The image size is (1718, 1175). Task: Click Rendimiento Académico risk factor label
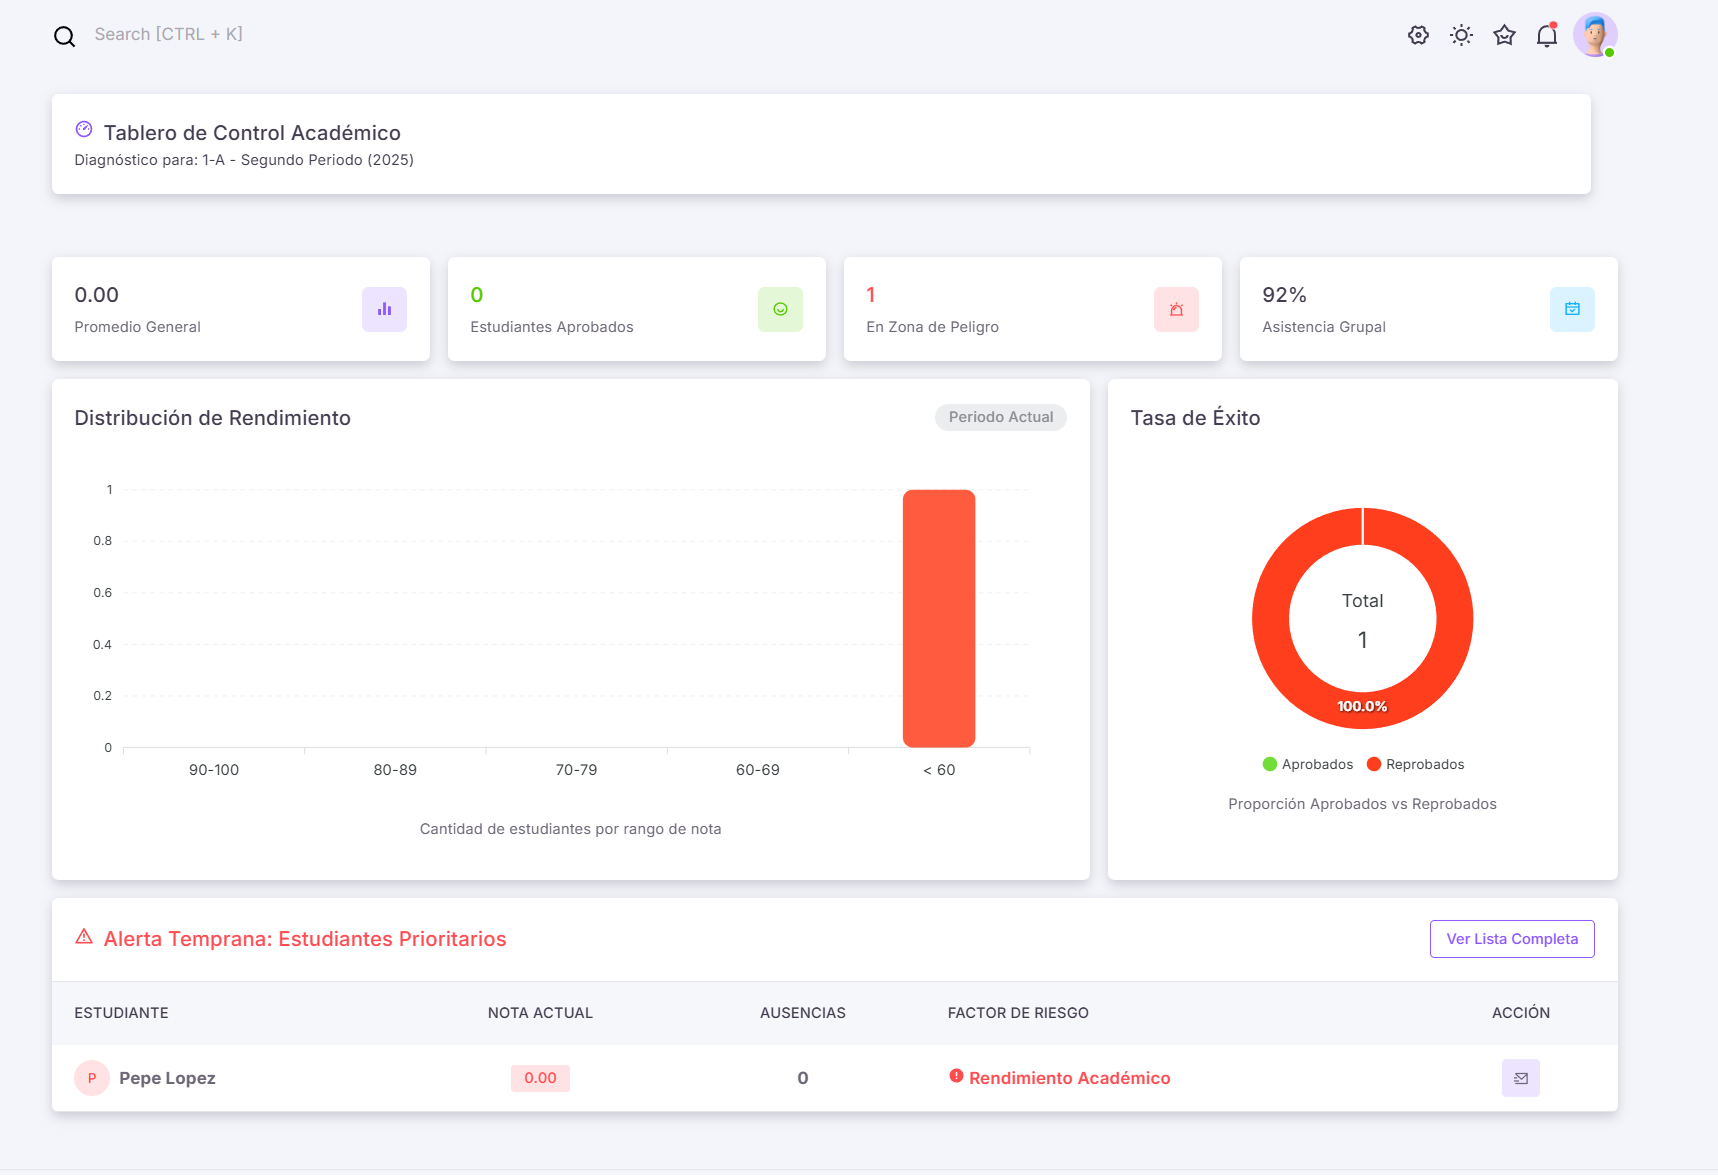tap(1069, 1078)
